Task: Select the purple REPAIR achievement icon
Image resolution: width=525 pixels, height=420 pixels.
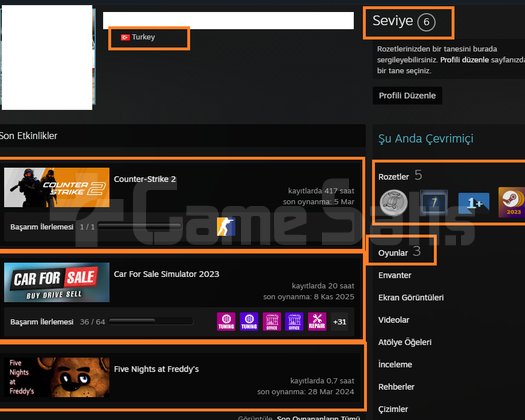Action: (317, 322)
